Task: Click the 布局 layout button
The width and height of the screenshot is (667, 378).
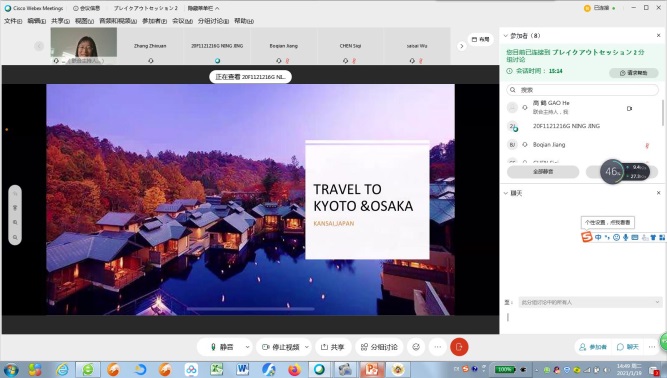Action: [x=481, y=39]
